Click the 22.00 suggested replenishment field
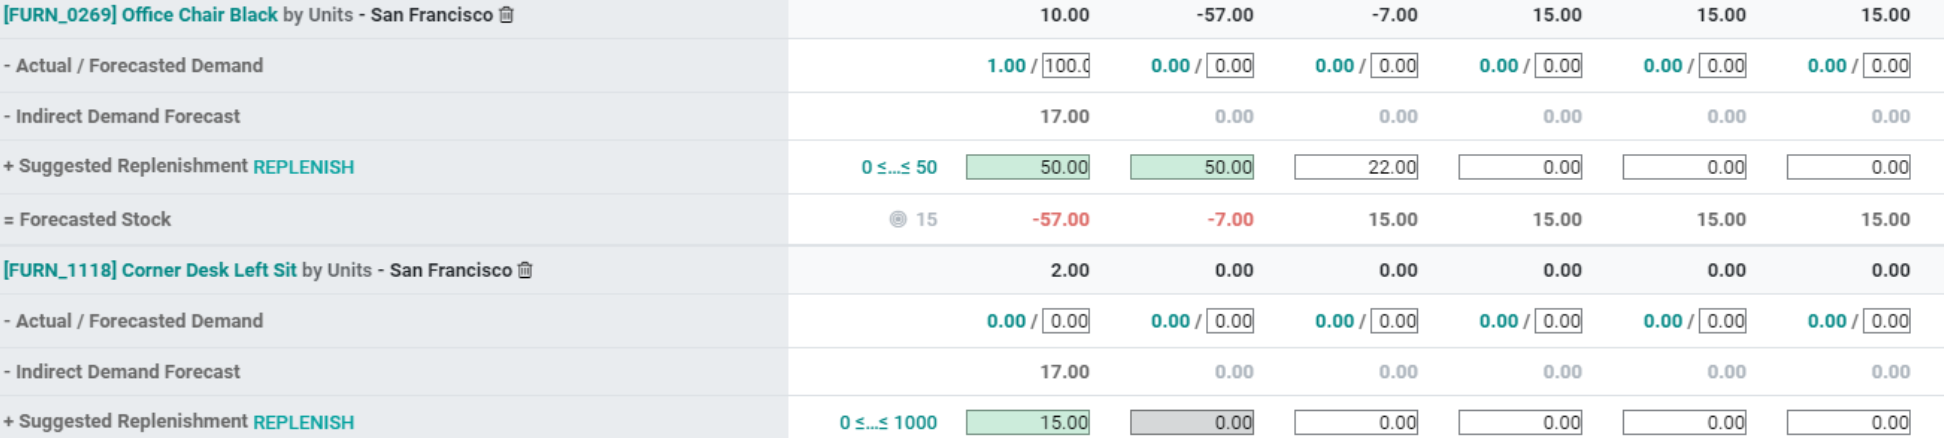Screen dimensions: 1944x438 (1355, 167)
